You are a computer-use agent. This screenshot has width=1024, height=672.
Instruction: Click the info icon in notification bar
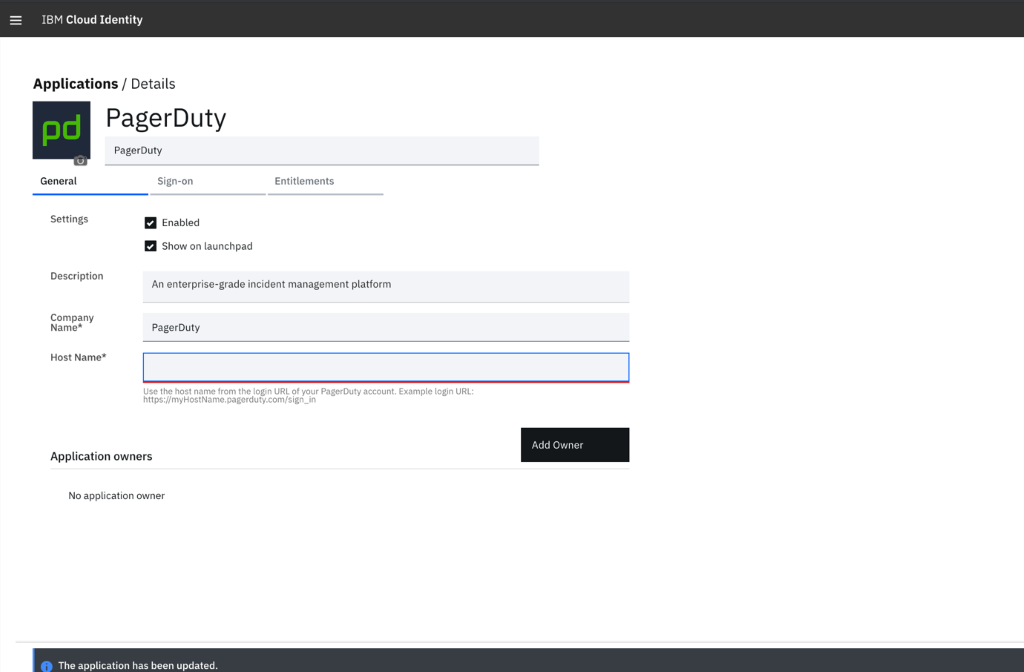[x=46, y=666]
